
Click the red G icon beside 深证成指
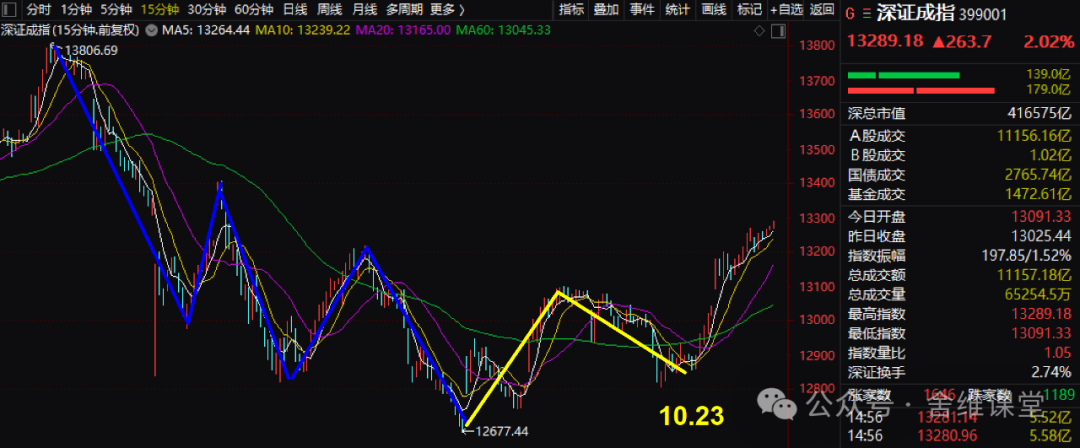click(850, 14)
